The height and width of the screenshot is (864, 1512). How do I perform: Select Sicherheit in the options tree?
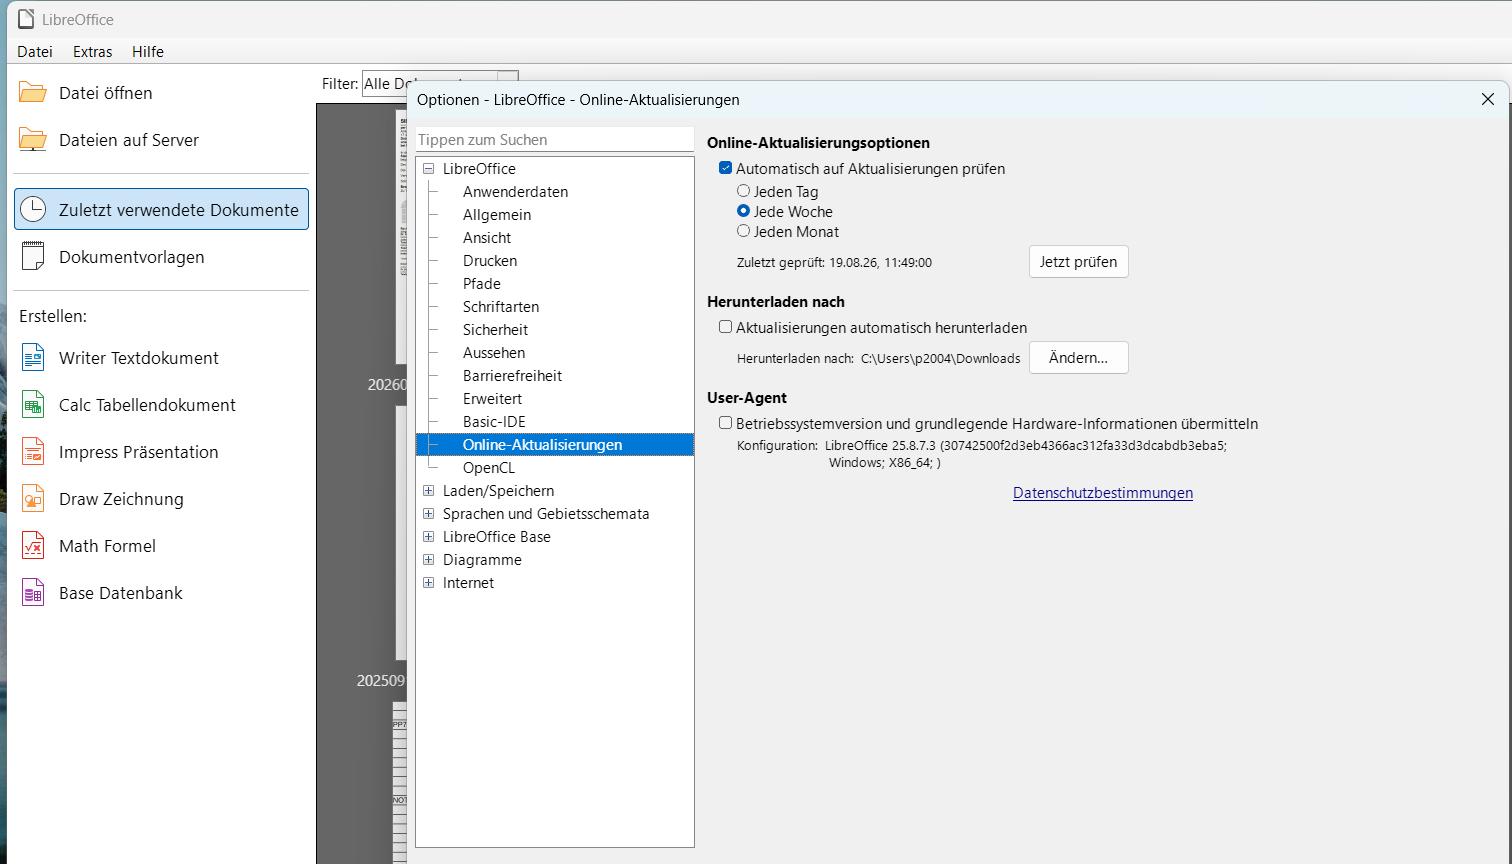point(495,330)
